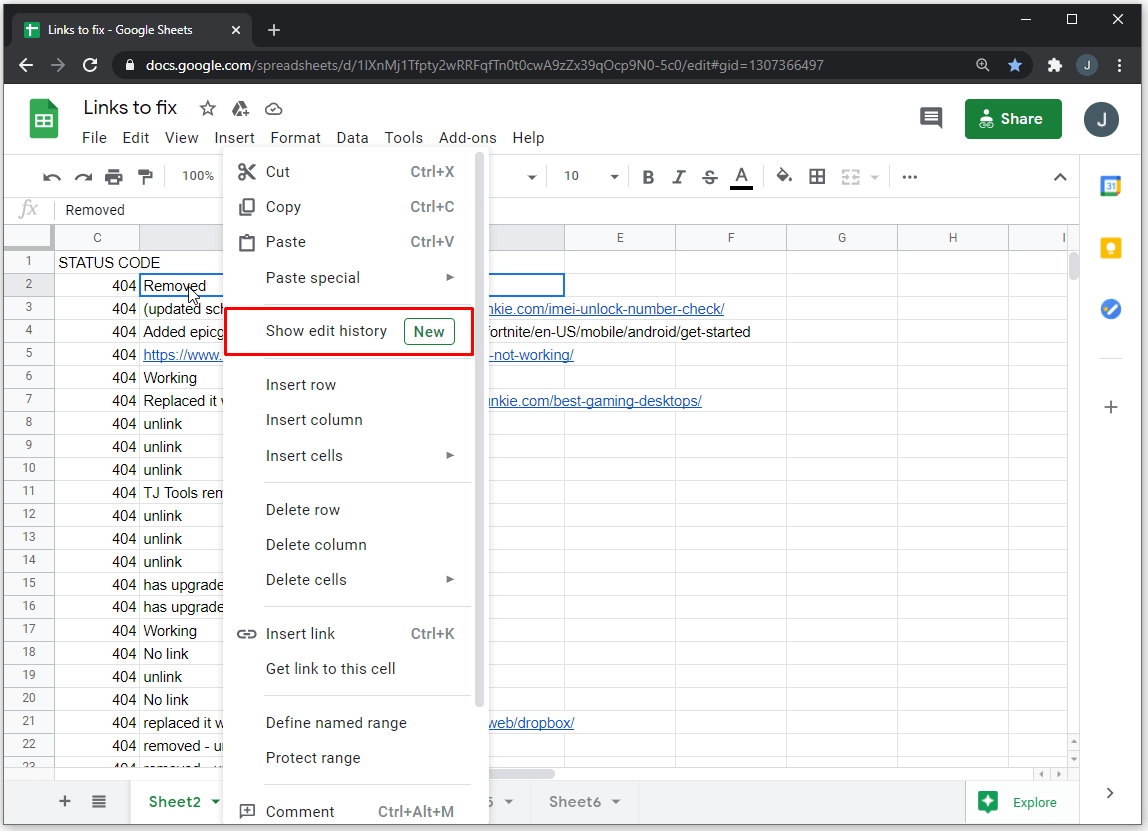The width and height of the screenshot is (1148, 831).
Task: Toggle bold formatting
Action: coord(648,177)
